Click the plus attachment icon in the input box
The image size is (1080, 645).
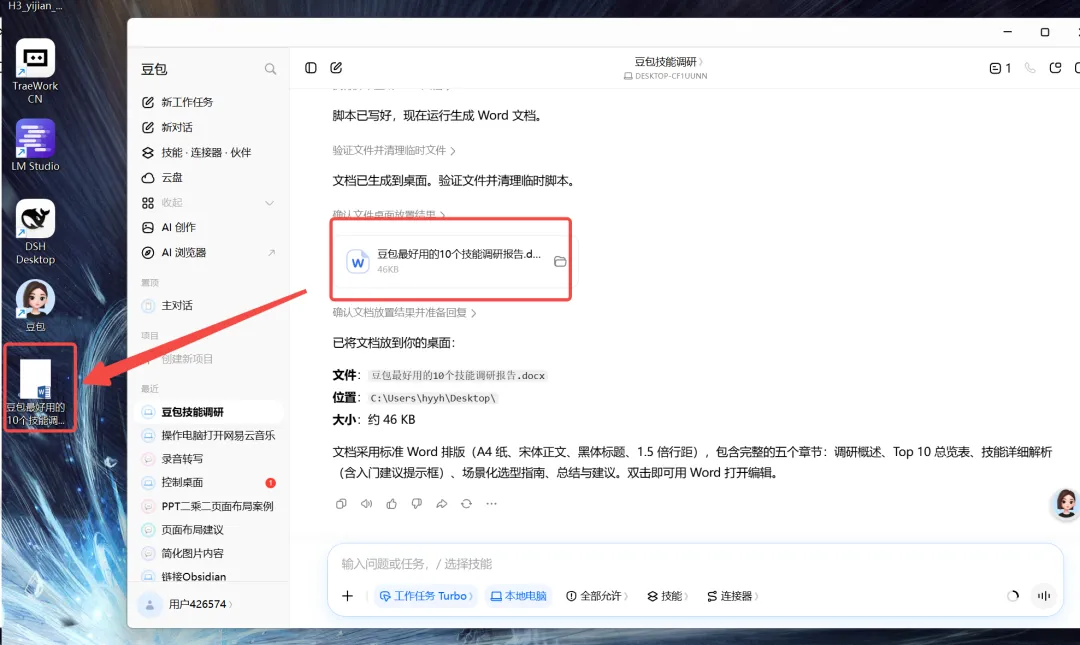point(347,596)
